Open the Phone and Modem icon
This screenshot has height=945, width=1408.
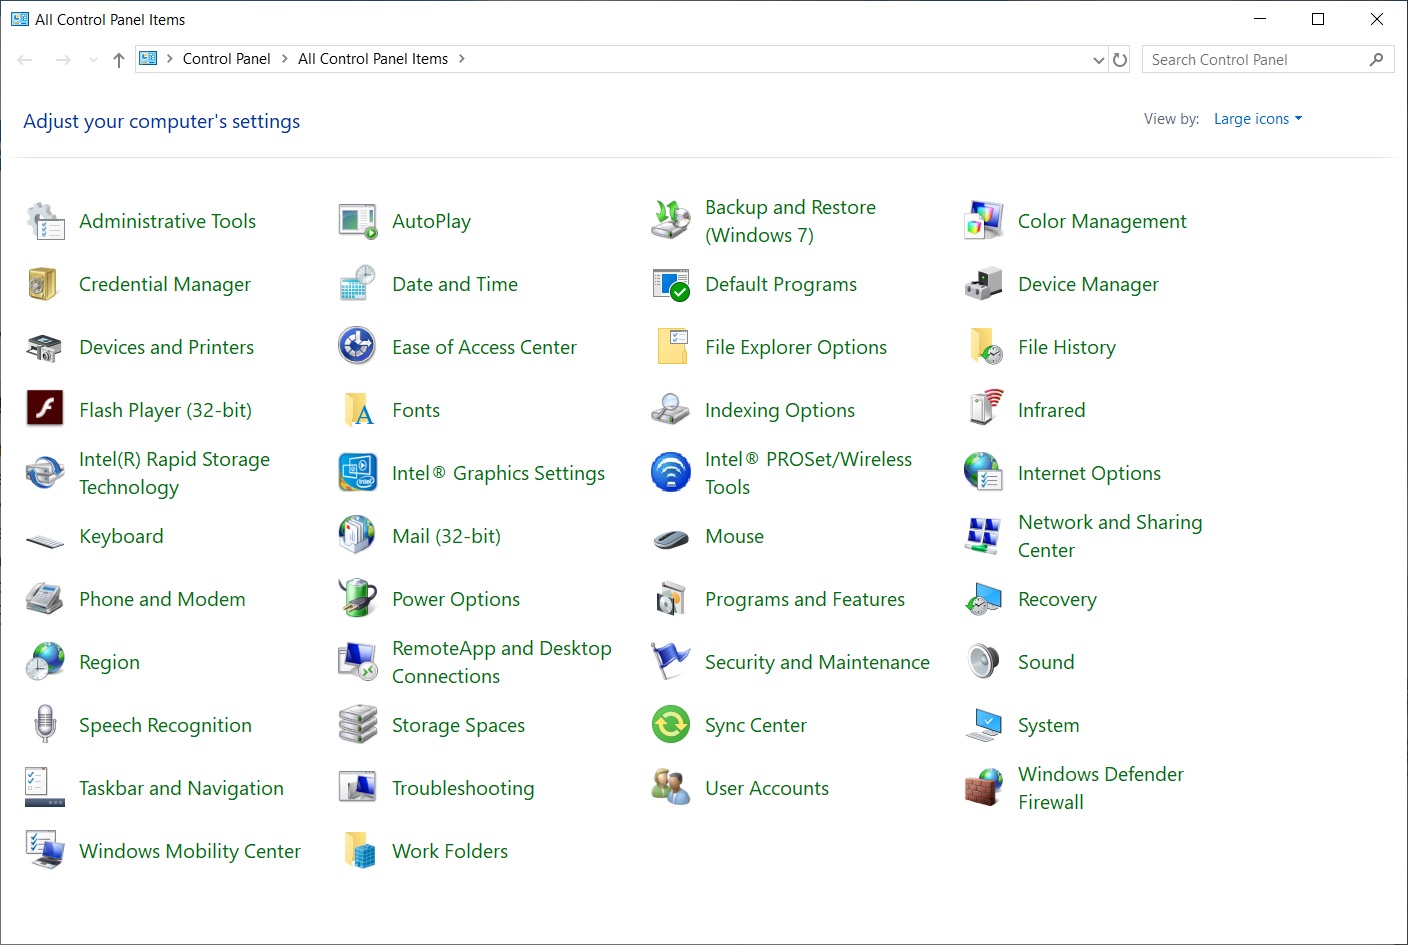point(45,599)
